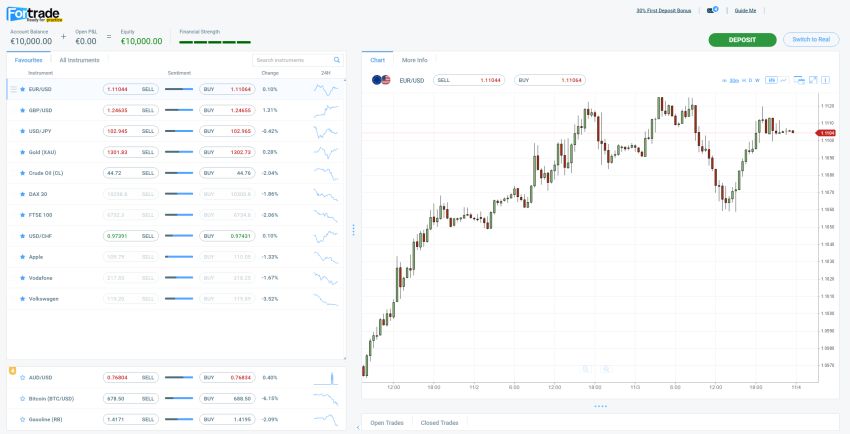Image resolution: width=850 pixels, height=434 pixels.
Task: Switch to the All Instruments tab
Action: point(79,60)
